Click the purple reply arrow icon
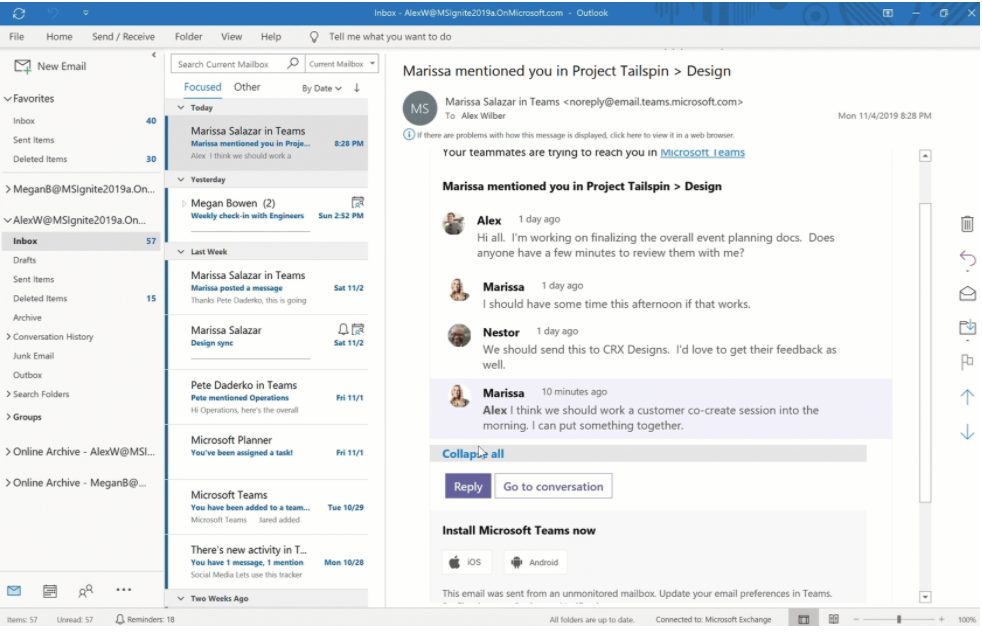 (967, 260)
